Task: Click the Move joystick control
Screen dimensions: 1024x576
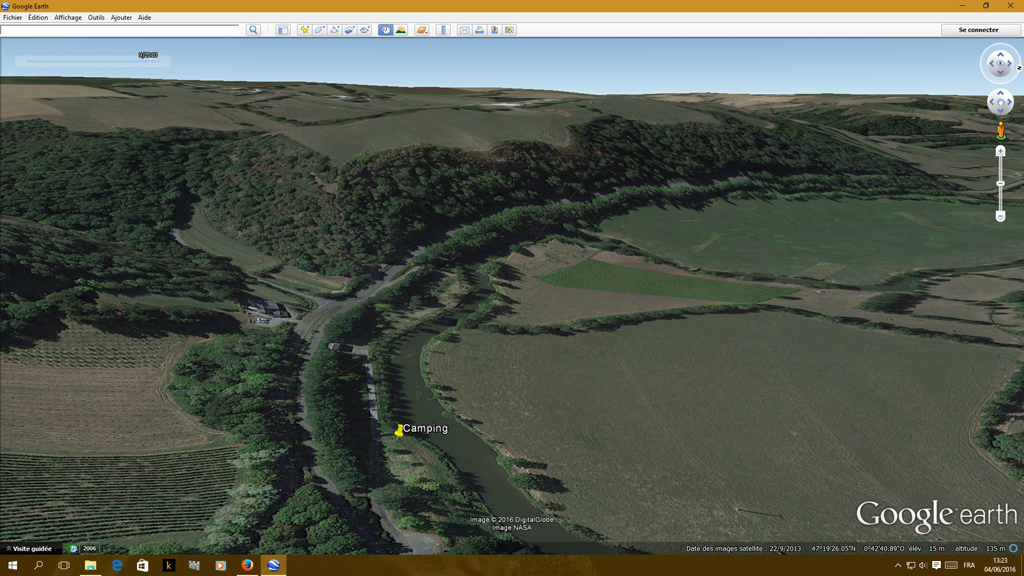Action: tap(1000, 103)
